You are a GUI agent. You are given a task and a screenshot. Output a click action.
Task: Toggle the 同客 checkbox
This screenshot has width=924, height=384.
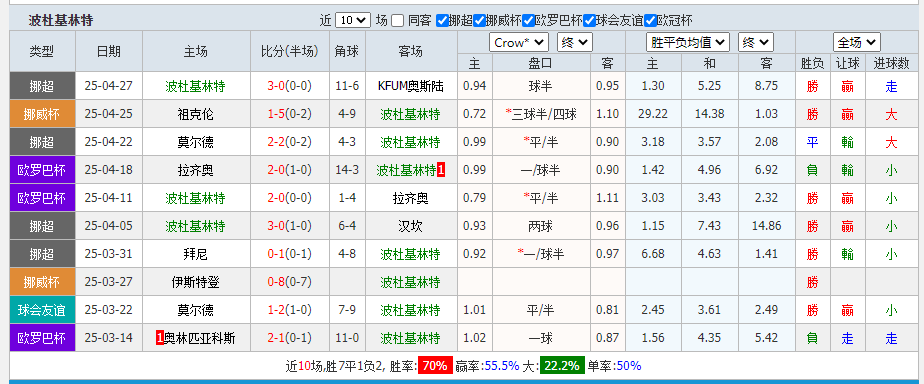click(x=398, y=21)
